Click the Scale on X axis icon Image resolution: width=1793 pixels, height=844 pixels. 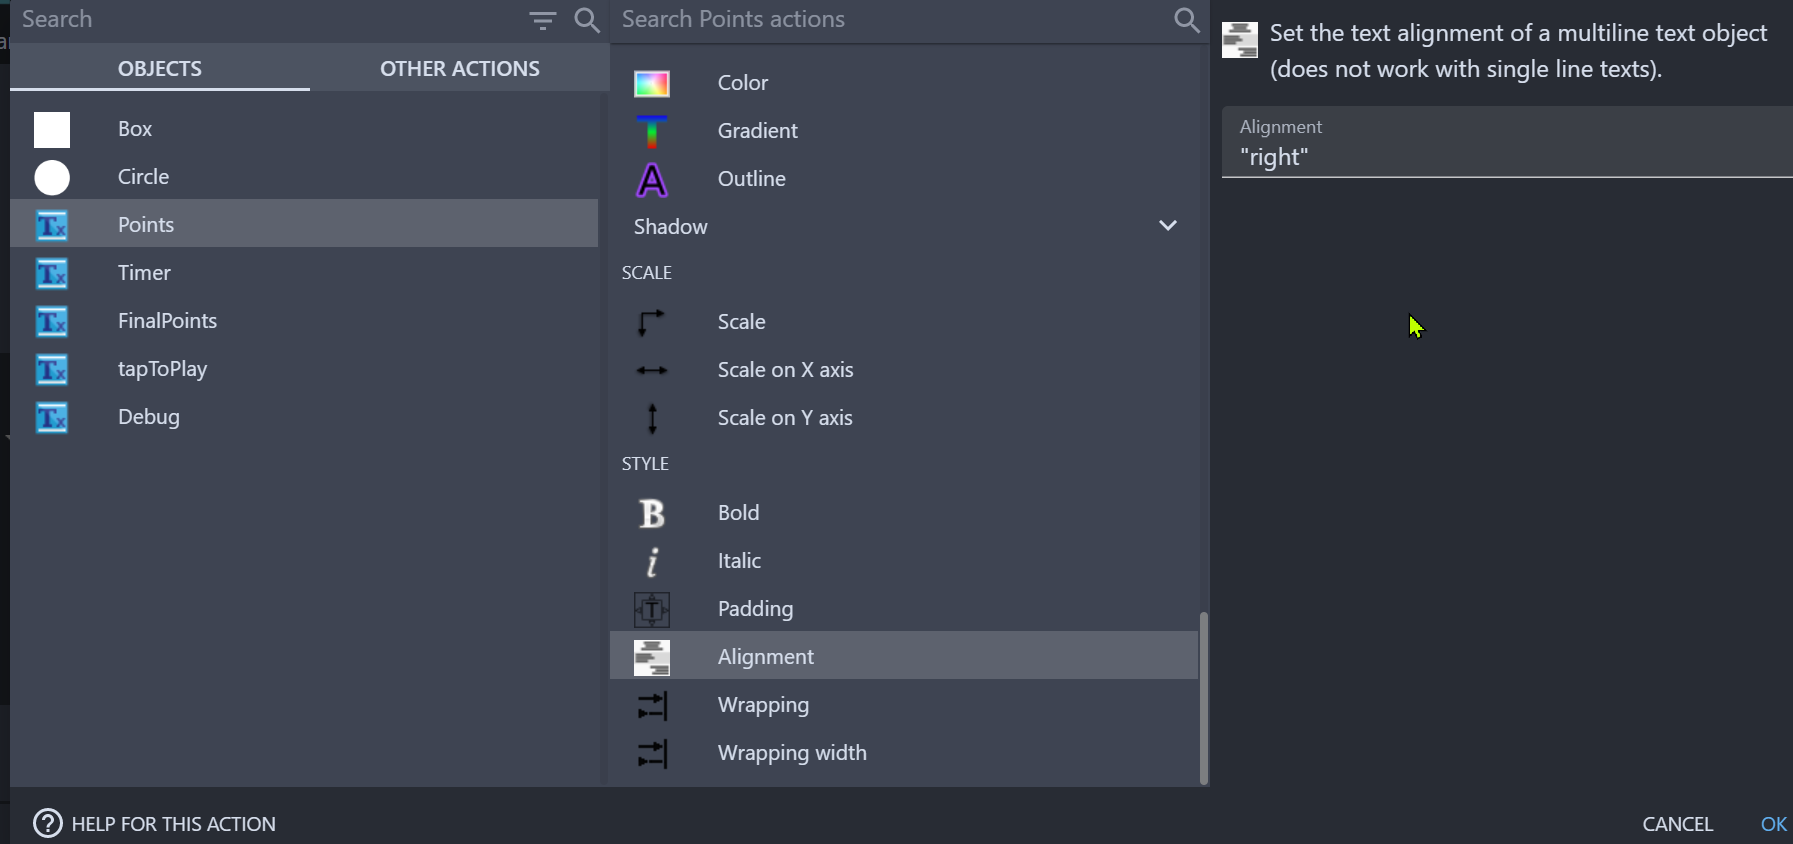click(x=652, y=370)
